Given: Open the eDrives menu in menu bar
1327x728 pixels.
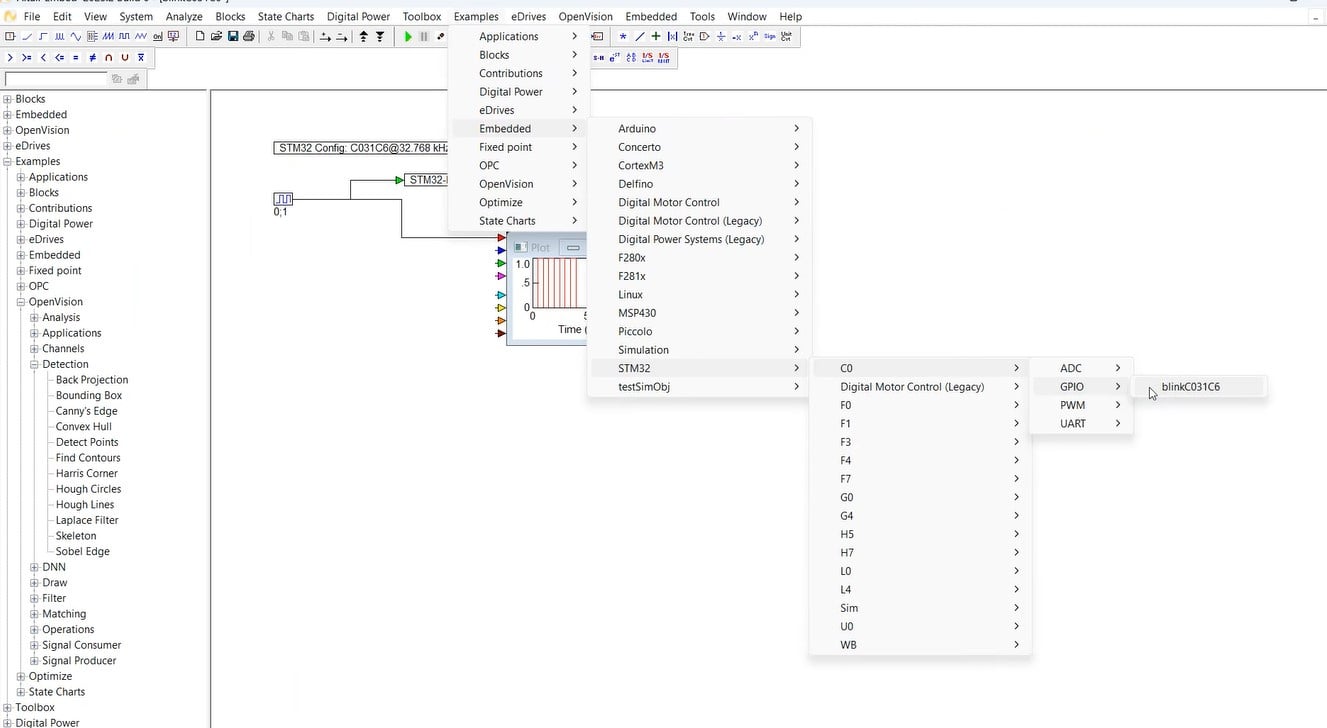Looking at the screenshot, I should [528, 16].
